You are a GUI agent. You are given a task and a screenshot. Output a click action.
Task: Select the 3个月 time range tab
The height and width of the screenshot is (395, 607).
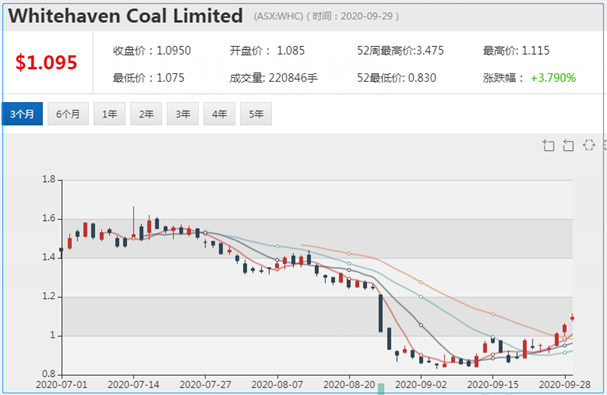[x=22, y=114]
